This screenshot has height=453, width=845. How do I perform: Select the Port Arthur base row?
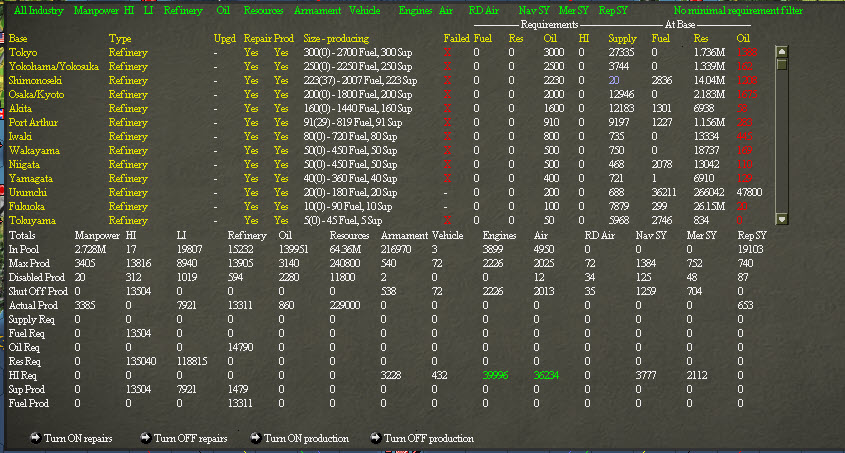(x=33, y=123)
